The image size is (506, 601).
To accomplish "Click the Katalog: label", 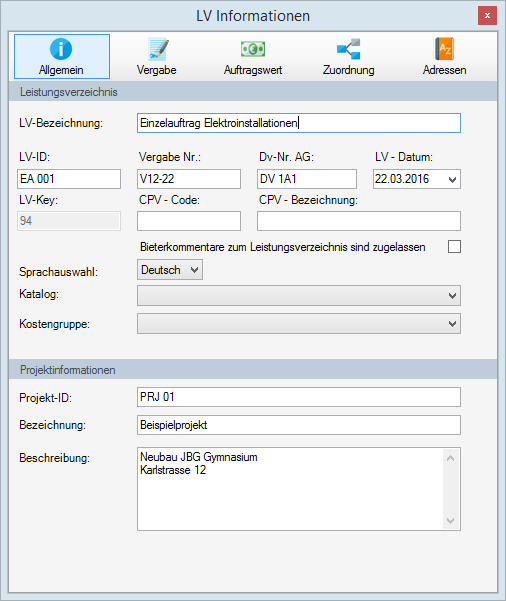I will point(39,294).
